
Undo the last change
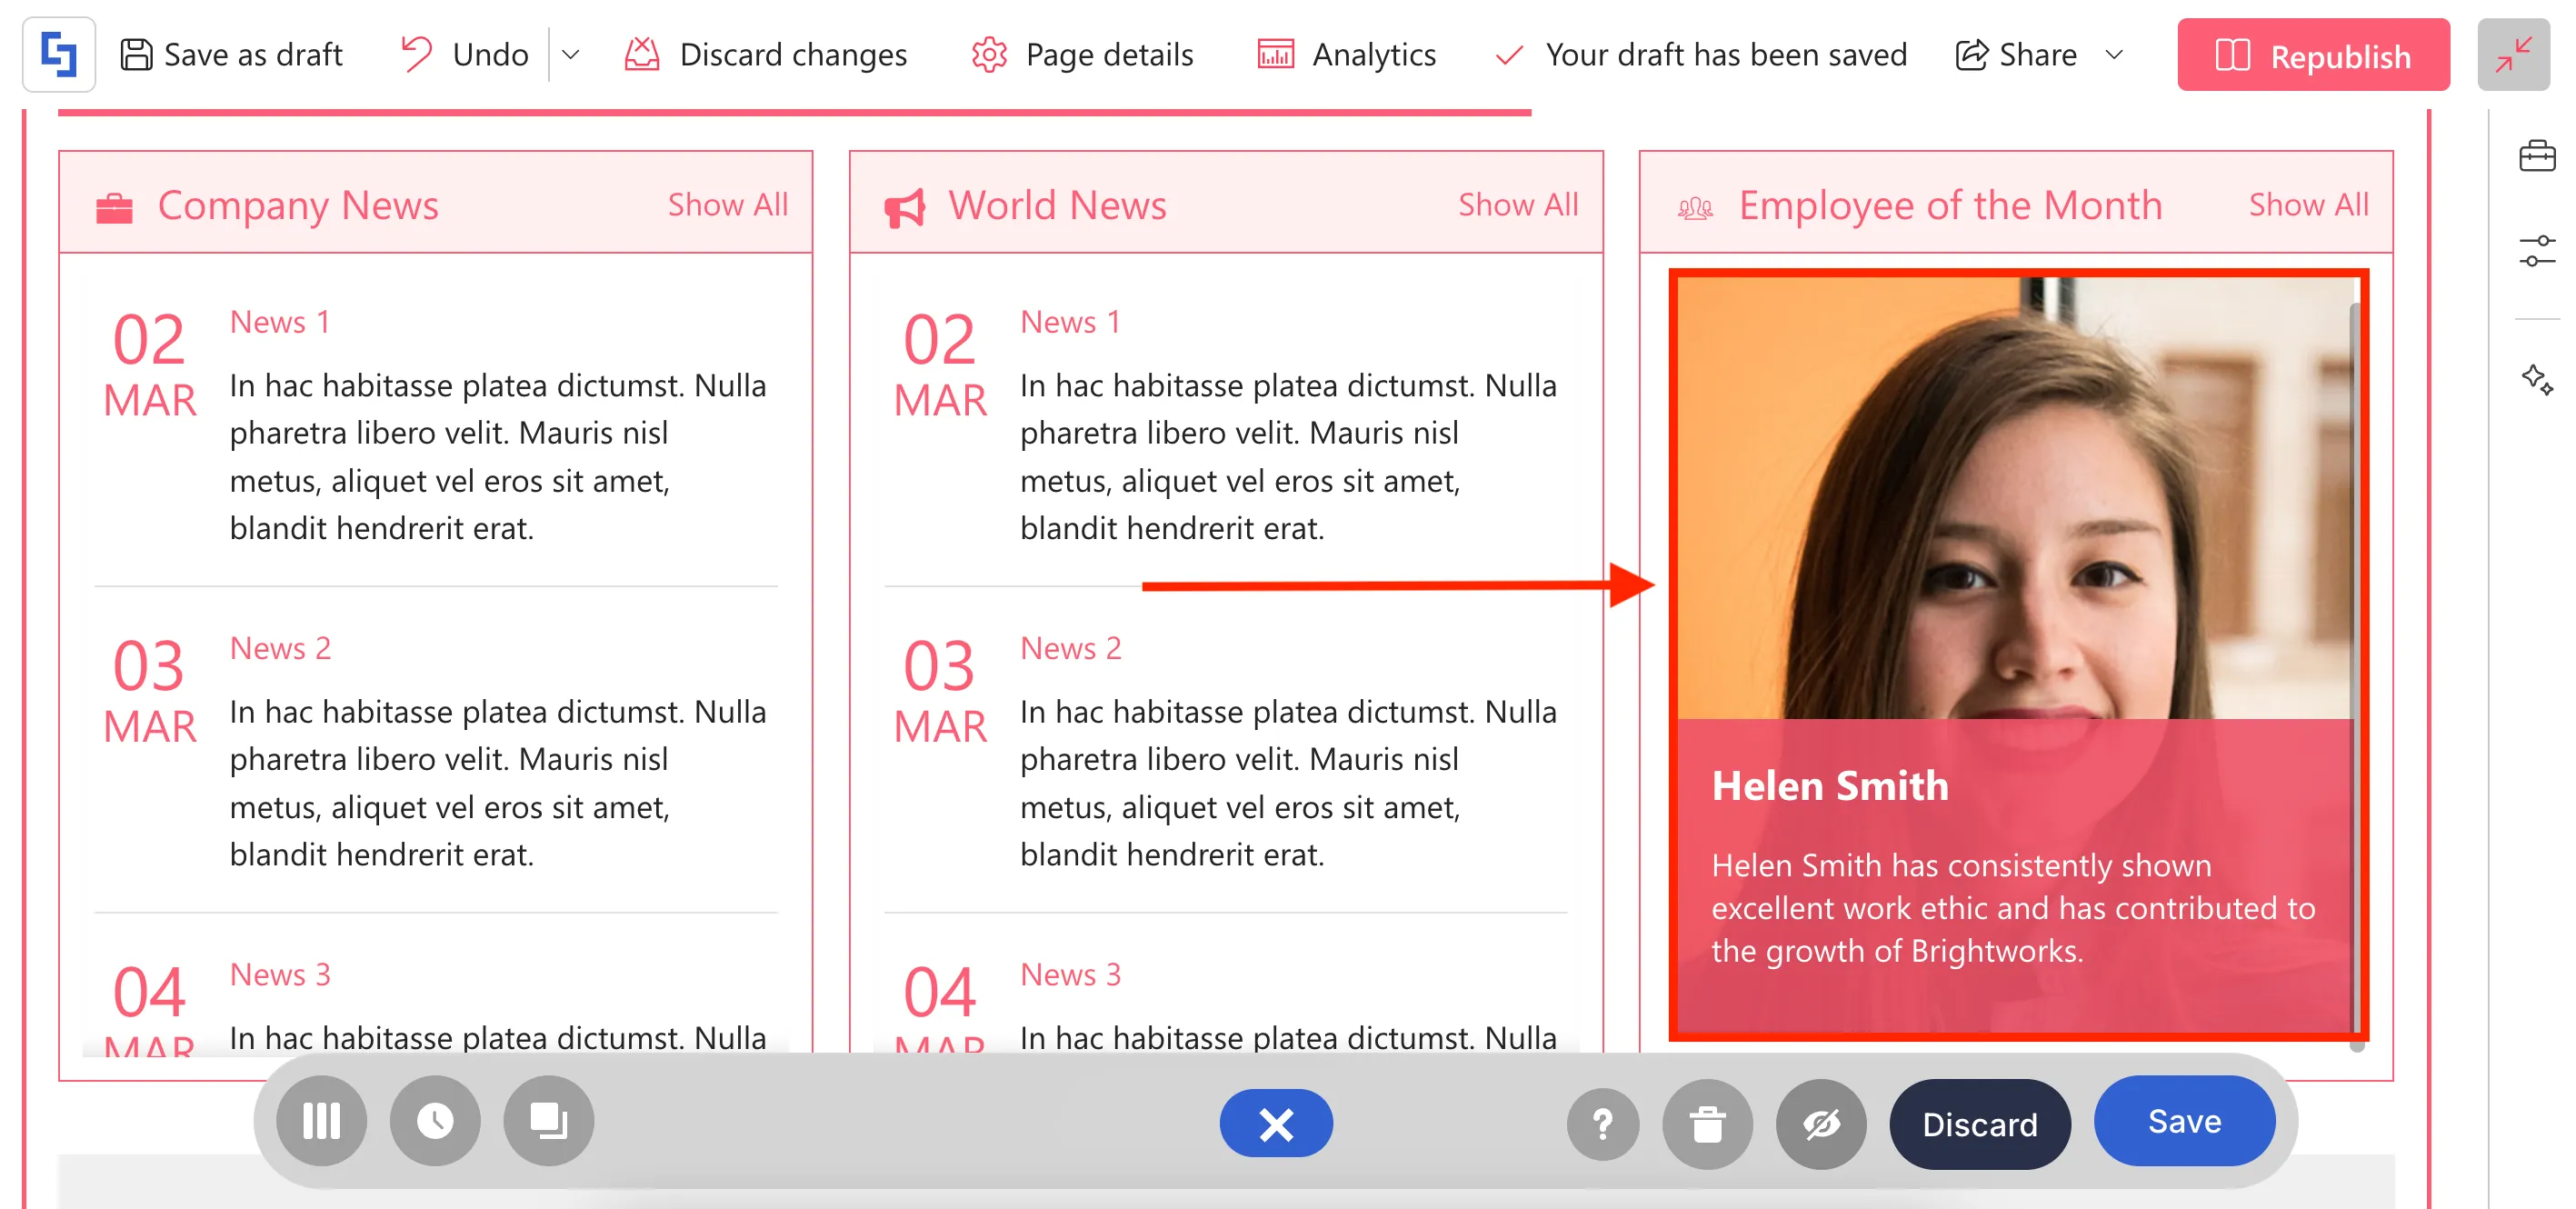pyautogui.click(x=464, y=55)
